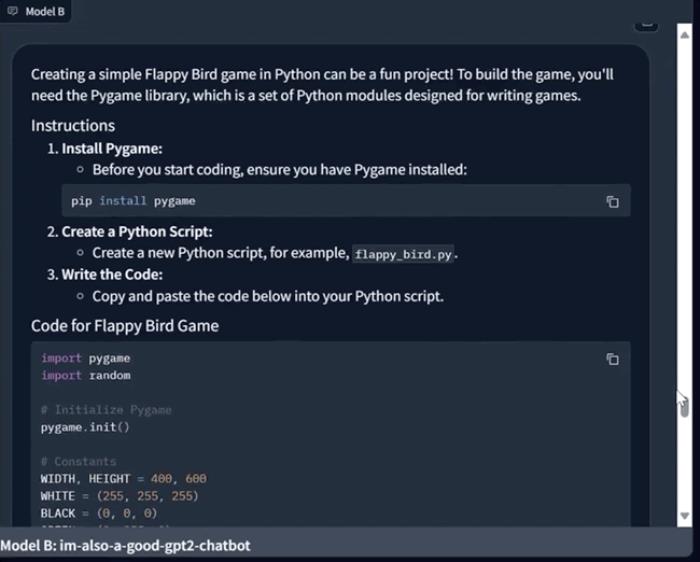This screenshot has width=700, height=562.
Task: Click the Instructions heading
Action: pos(73,125)
